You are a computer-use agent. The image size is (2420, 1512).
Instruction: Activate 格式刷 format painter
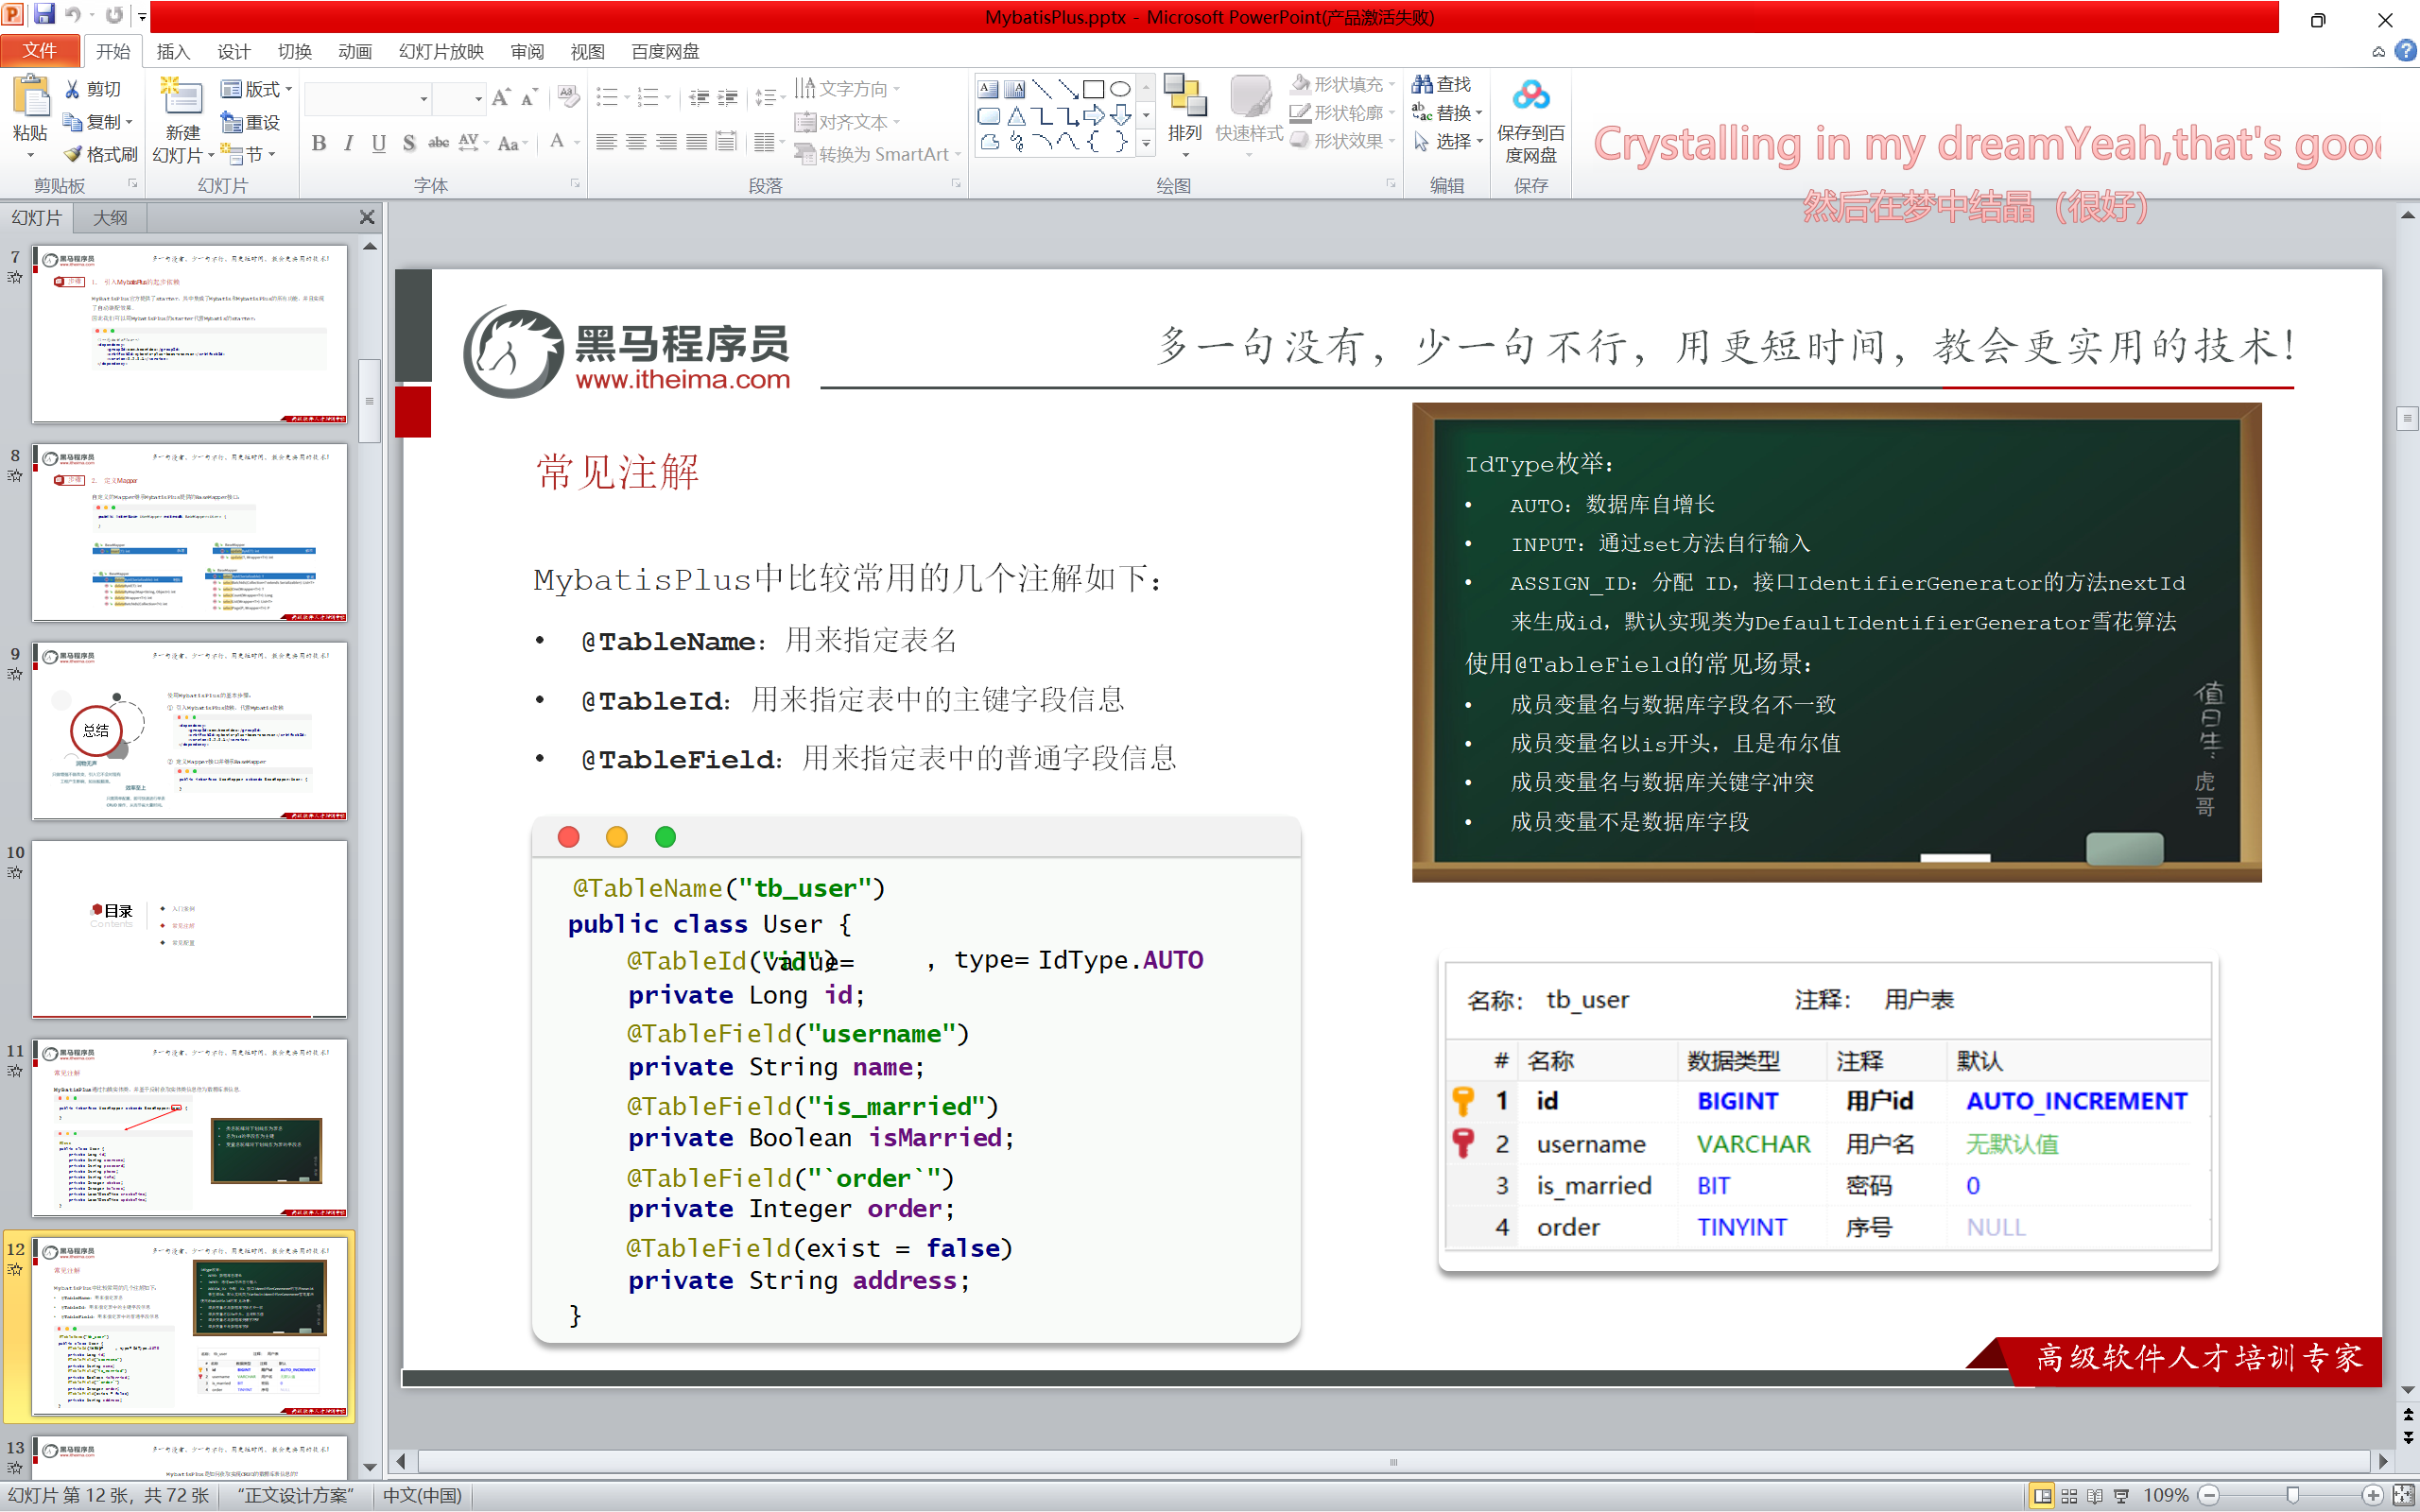pos(100,154)
